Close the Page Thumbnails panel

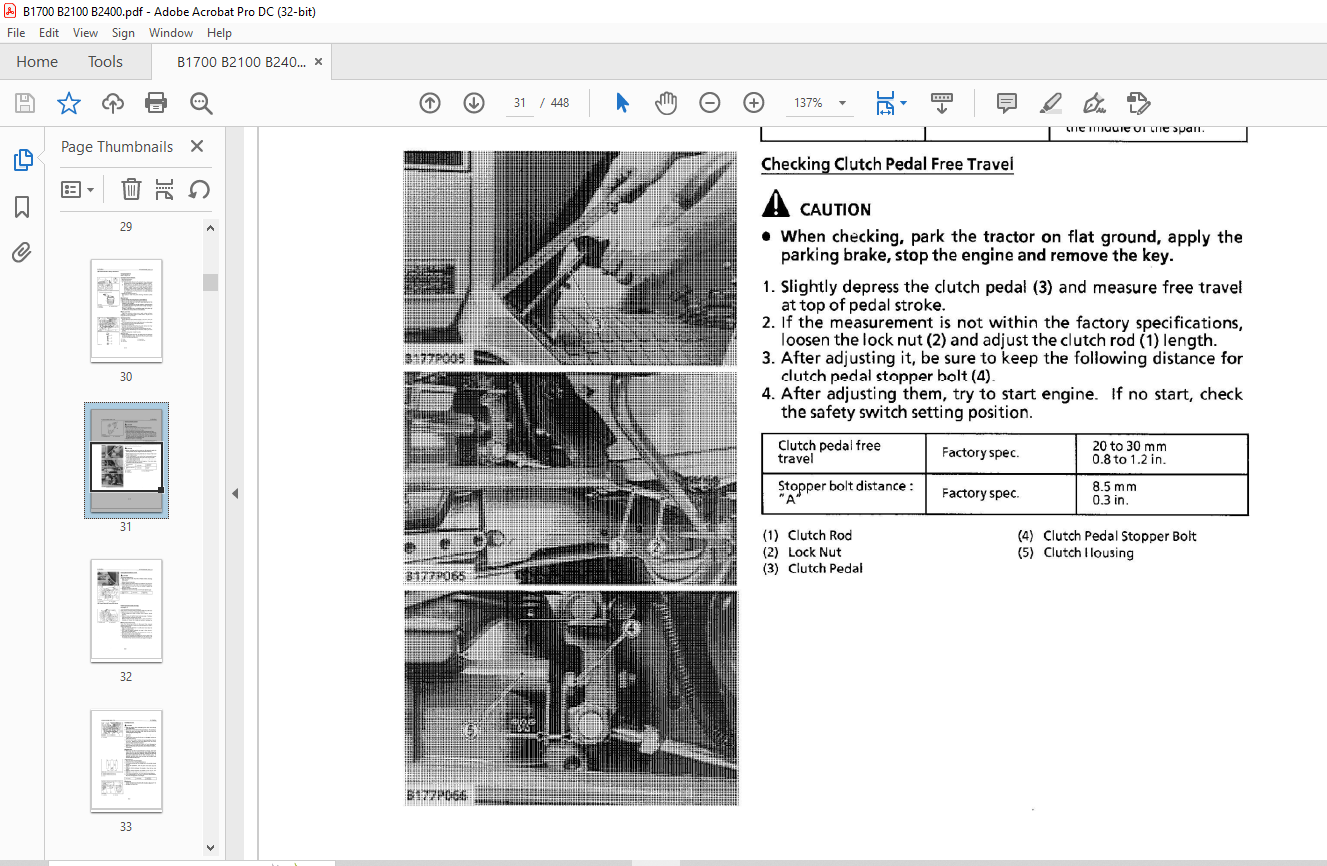pos(197,146)
